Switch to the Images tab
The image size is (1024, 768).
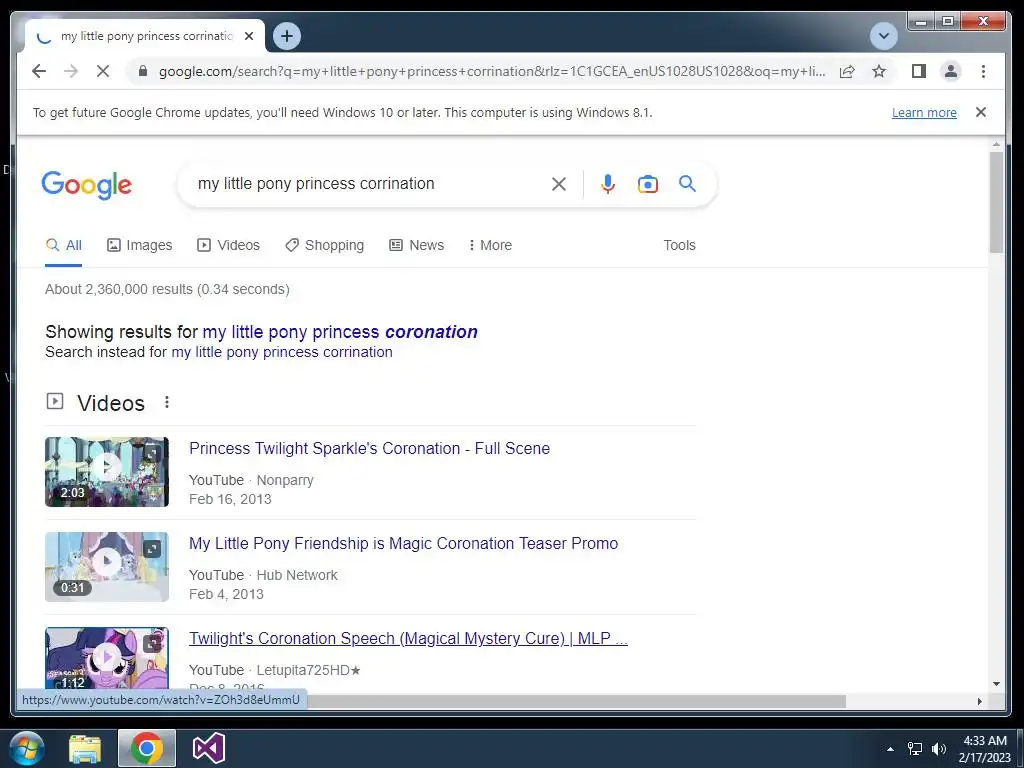(140, 246)
